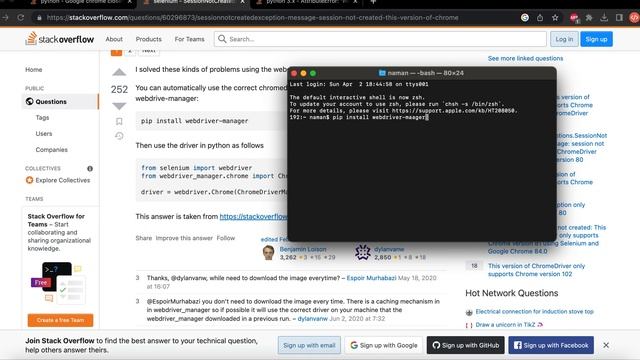This screenshot has height=360, width=640.
Task: Open the extensions puzzle icon
Action: 589,18
